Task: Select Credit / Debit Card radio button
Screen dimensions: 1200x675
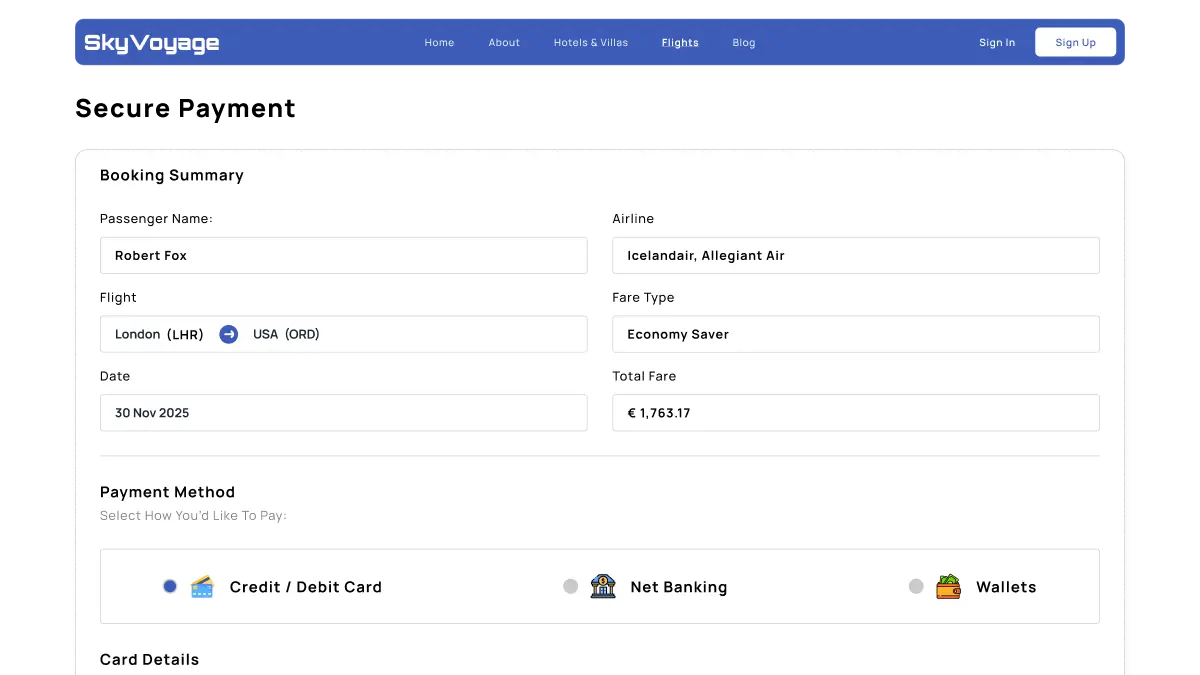Action: coord(170,586)
